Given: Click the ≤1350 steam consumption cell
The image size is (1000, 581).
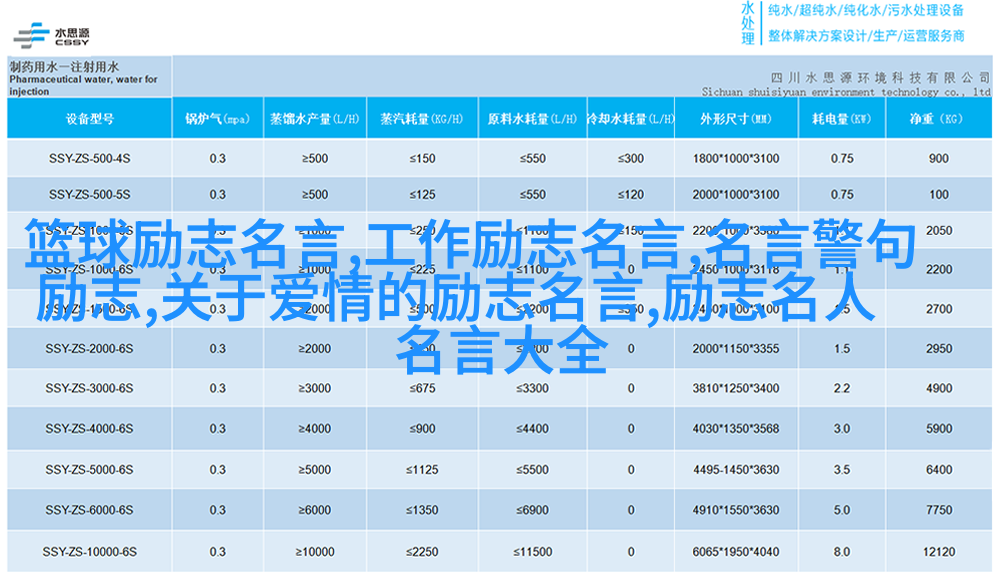Looking at the screenshot, I should pyautogui.click(x=422, y=510).
